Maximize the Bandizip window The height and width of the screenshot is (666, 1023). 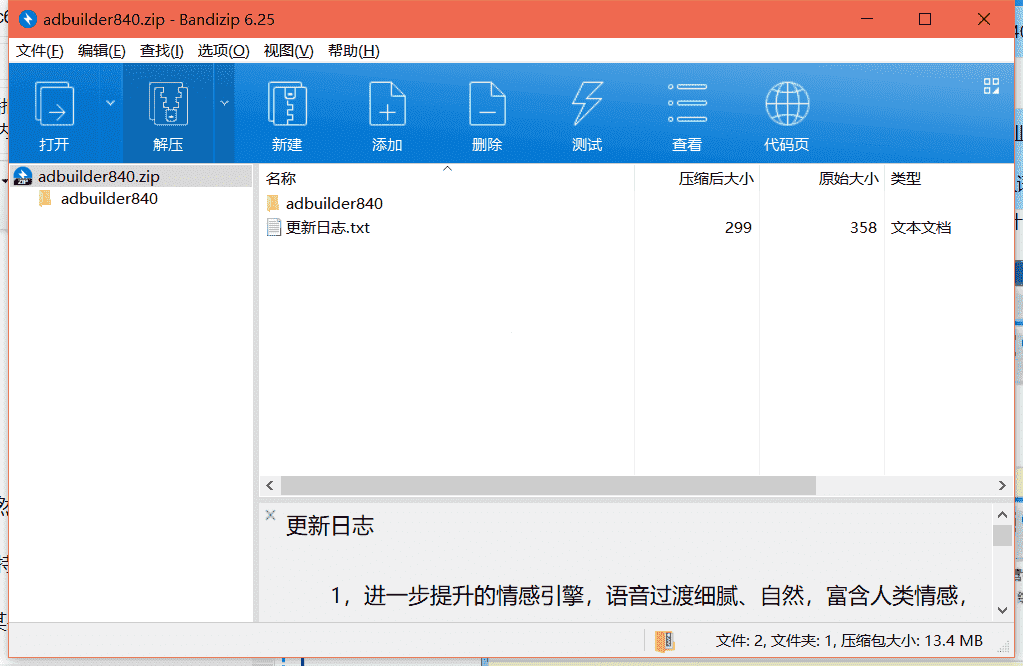click(924, 19)
